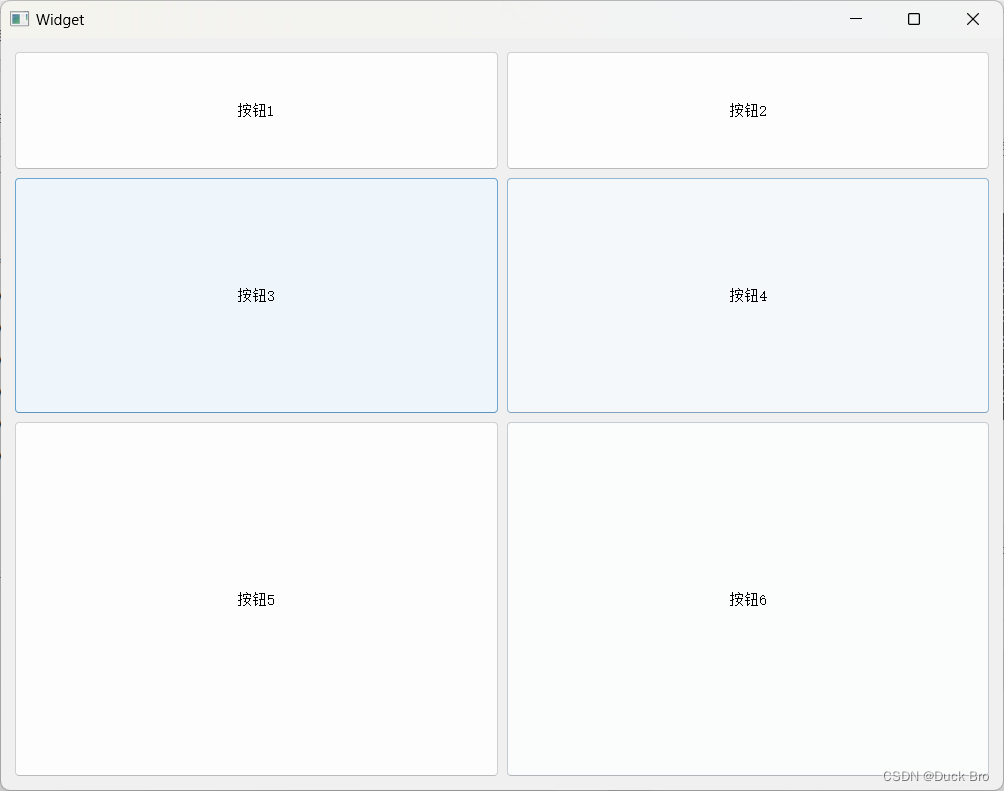Select the top-right button 按钮2
The height and width of the screenshot is (791, 1004).
747,110
